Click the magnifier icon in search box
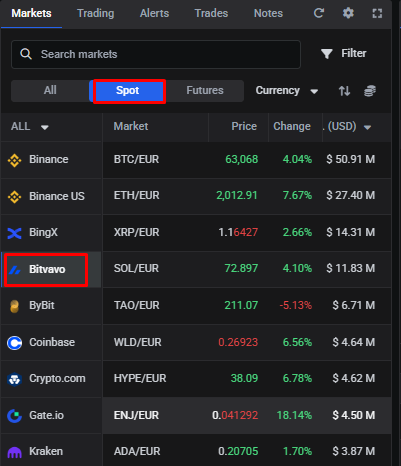 (x=26, y=54)
